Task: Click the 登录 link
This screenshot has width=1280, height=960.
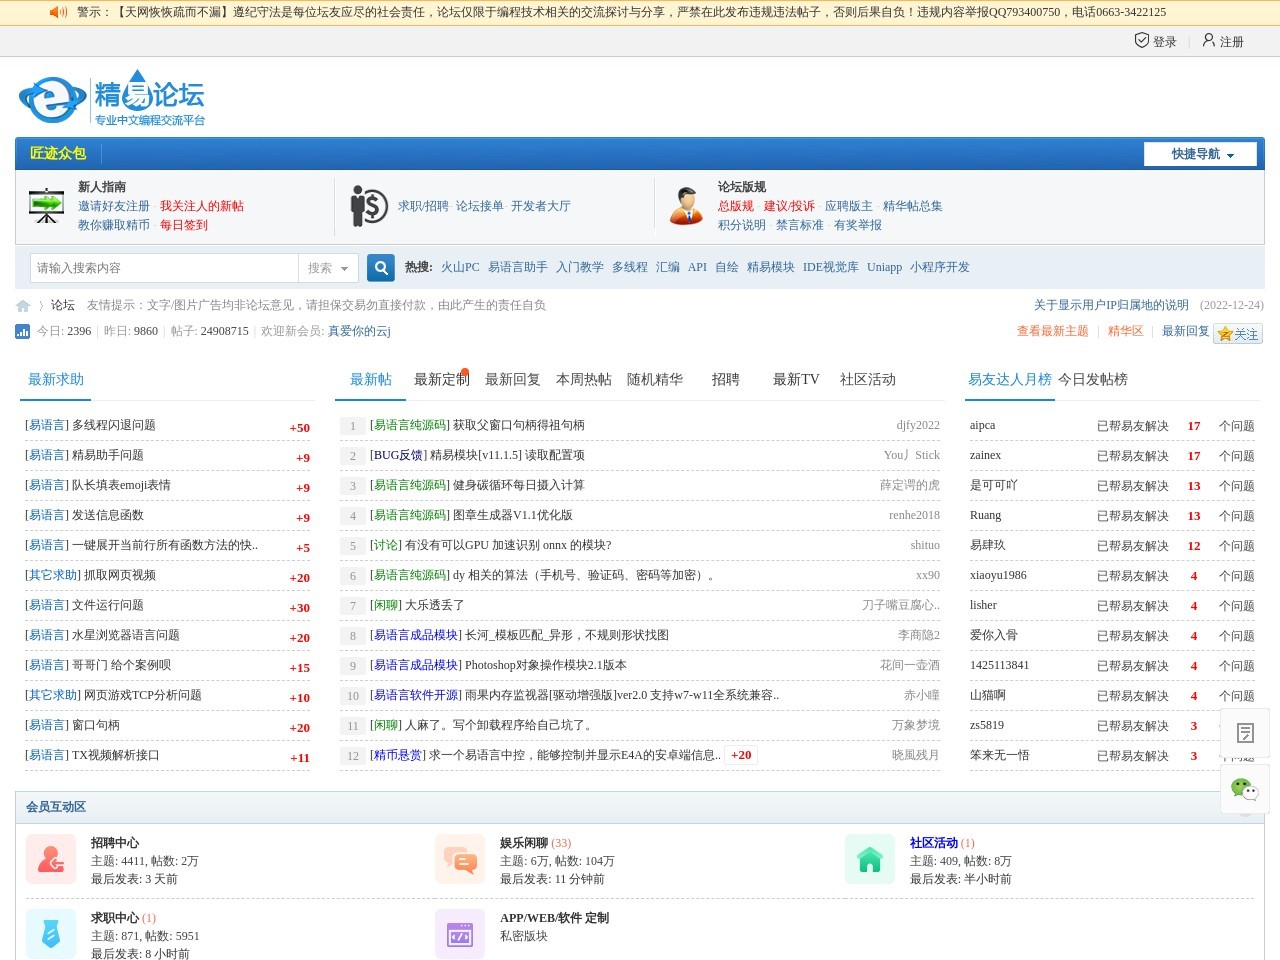Action: (x=1165, y=42)
